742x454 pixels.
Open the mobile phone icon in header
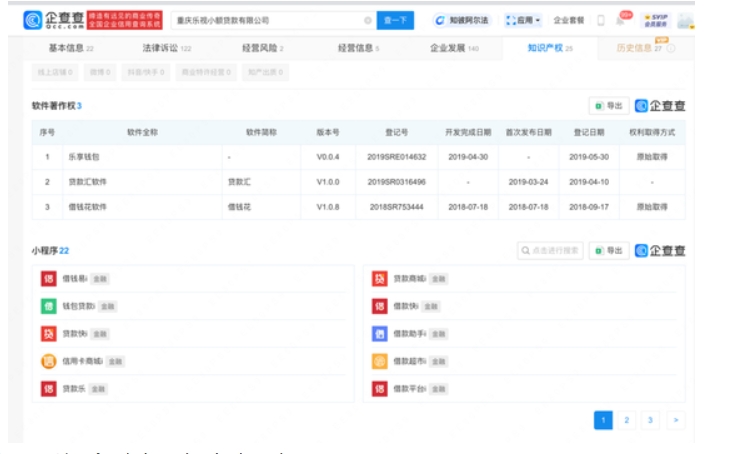tap(601, 20)
